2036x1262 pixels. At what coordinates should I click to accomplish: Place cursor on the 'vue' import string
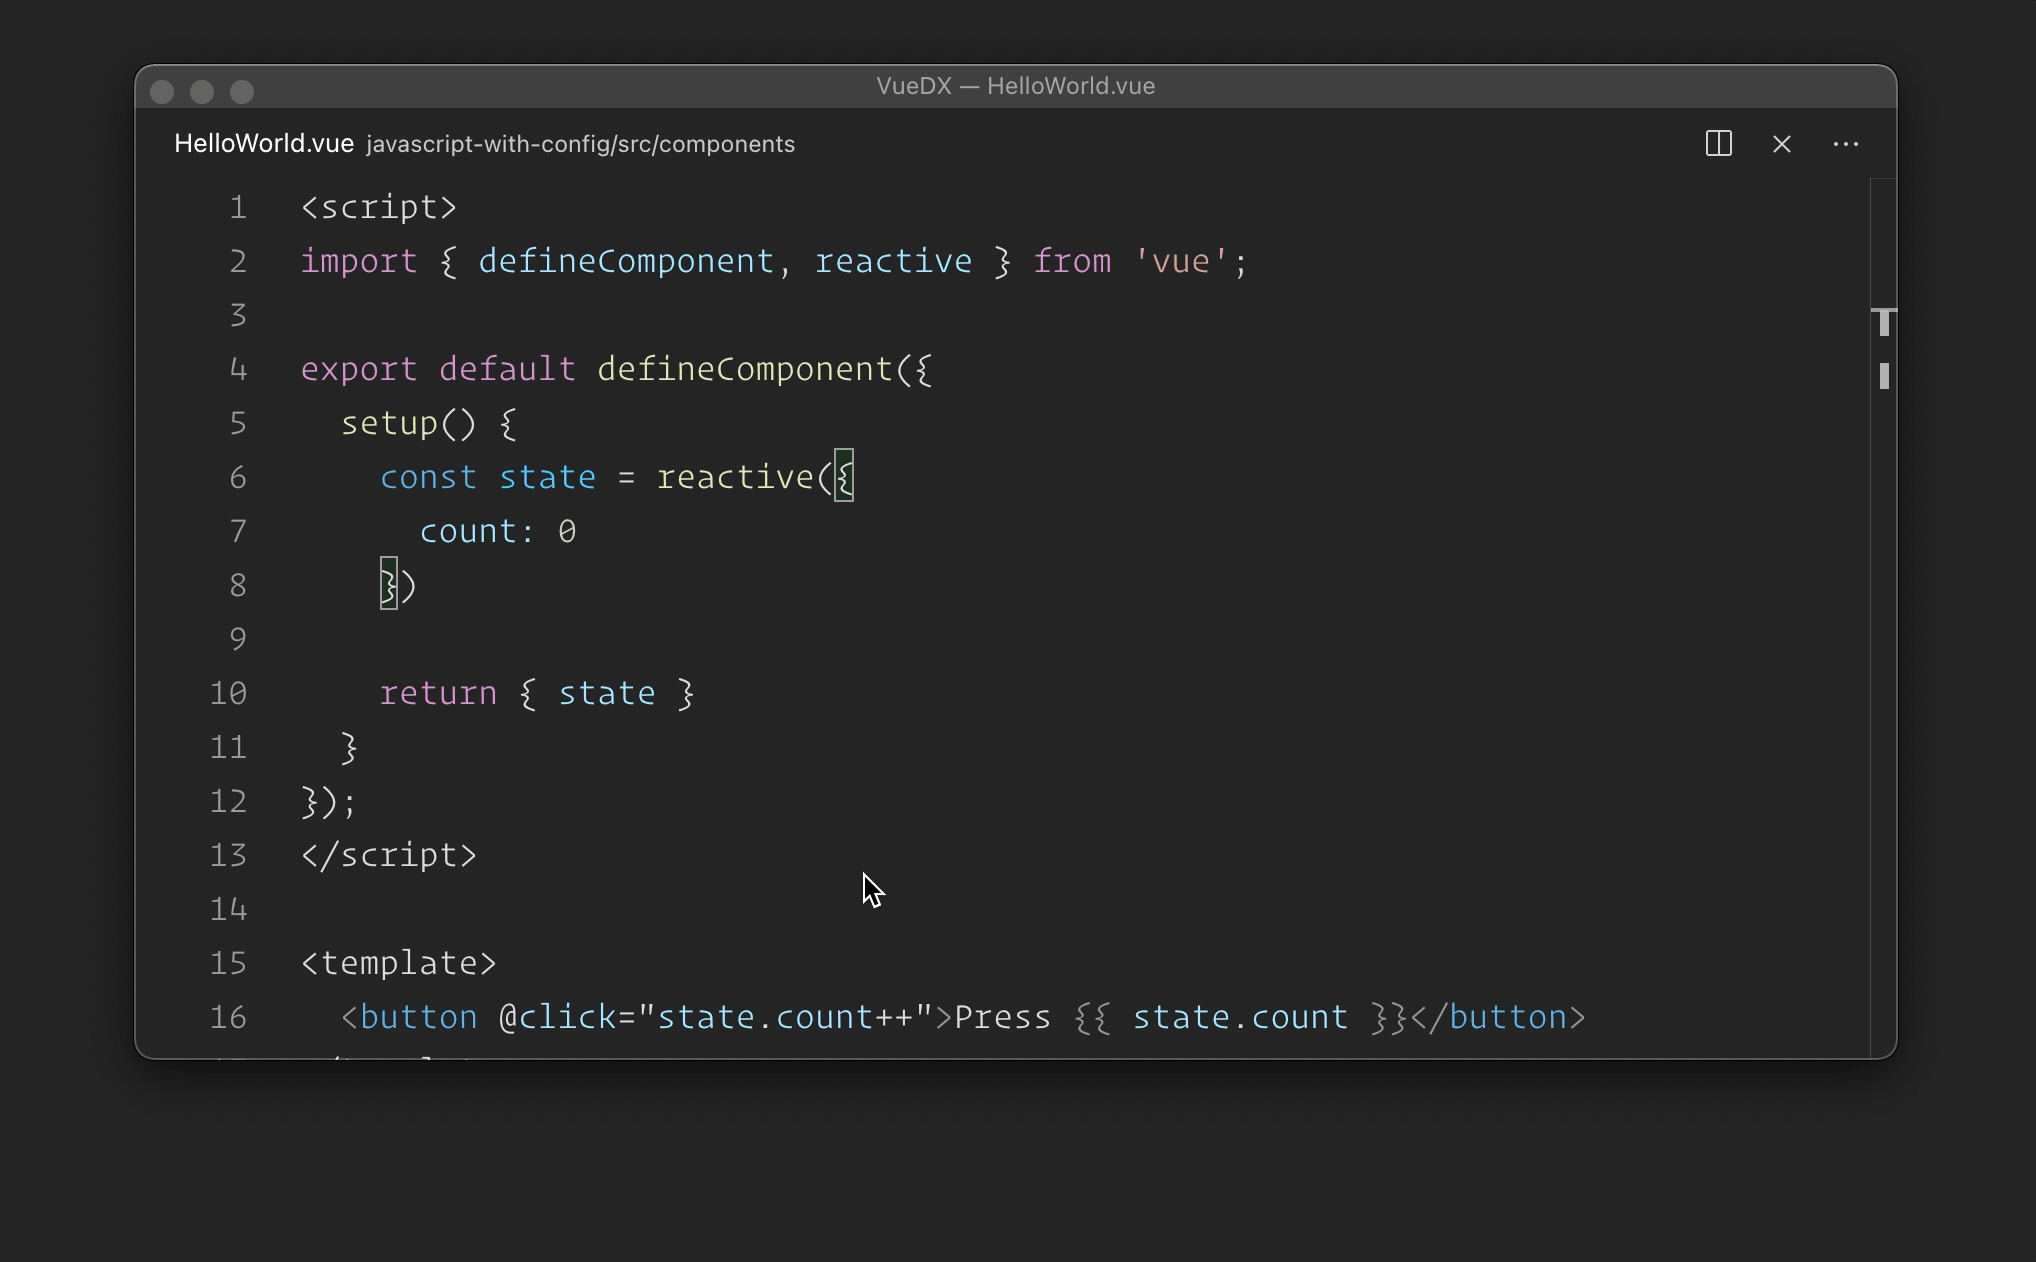(x=1181, y=261)
